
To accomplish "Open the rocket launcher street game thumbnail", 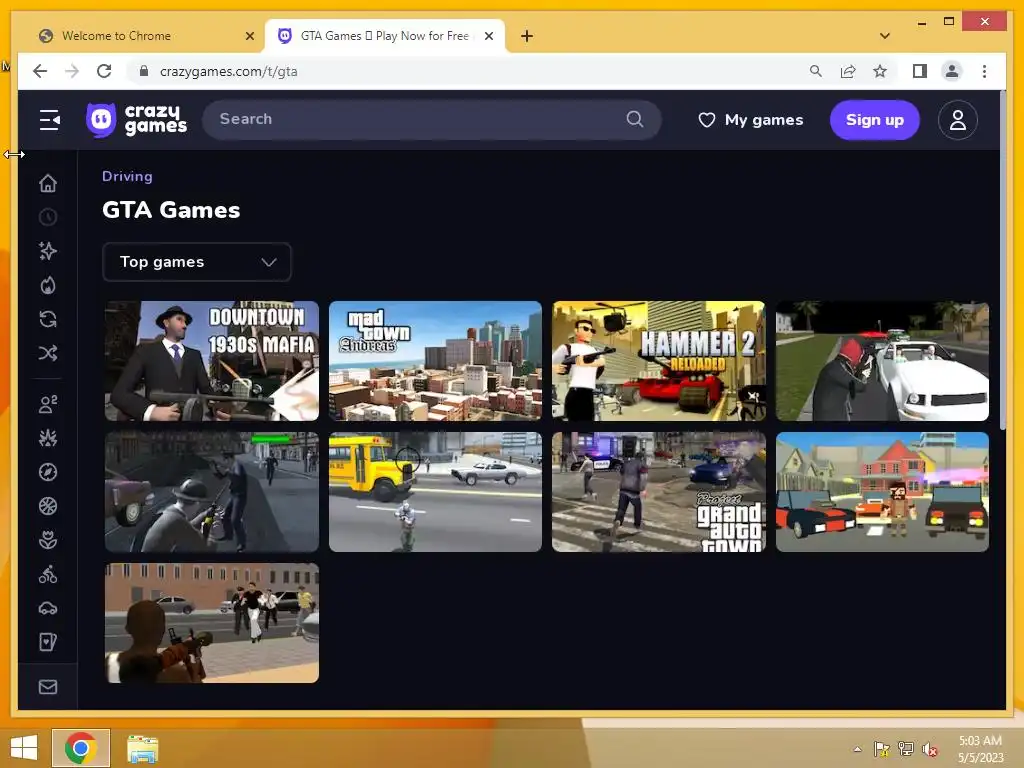I will click(x=212, y=623).
